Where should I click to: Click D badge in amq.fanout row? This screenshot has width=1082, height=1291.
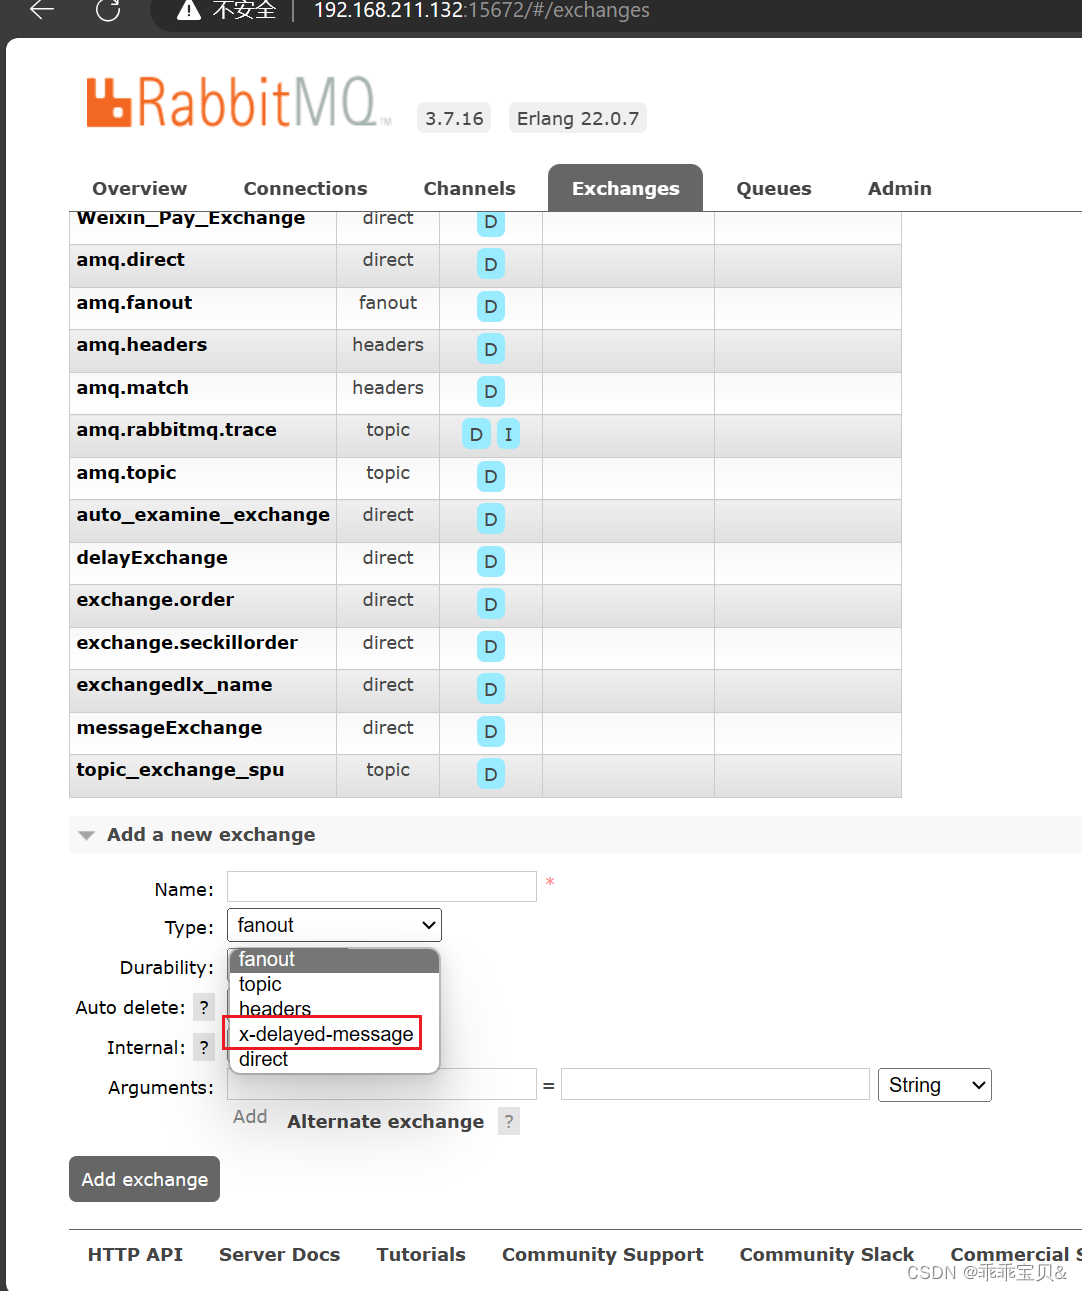[x=491, y=307]
